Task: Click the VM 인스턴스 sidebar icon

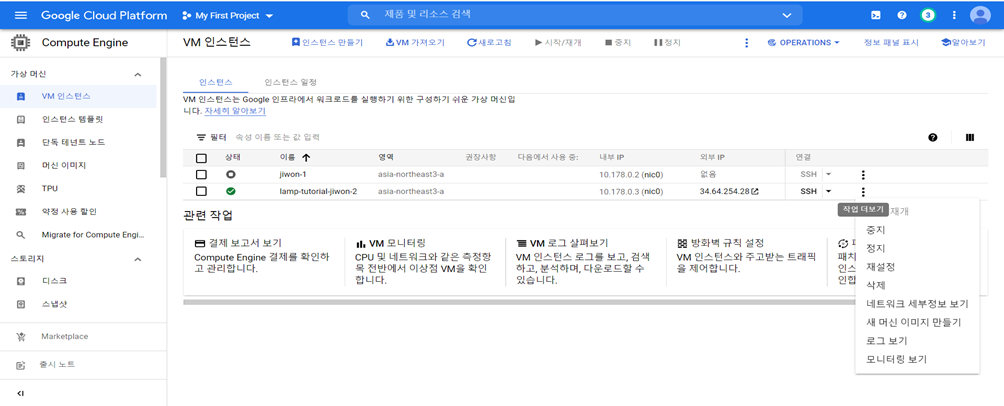Action: [20, 97]
